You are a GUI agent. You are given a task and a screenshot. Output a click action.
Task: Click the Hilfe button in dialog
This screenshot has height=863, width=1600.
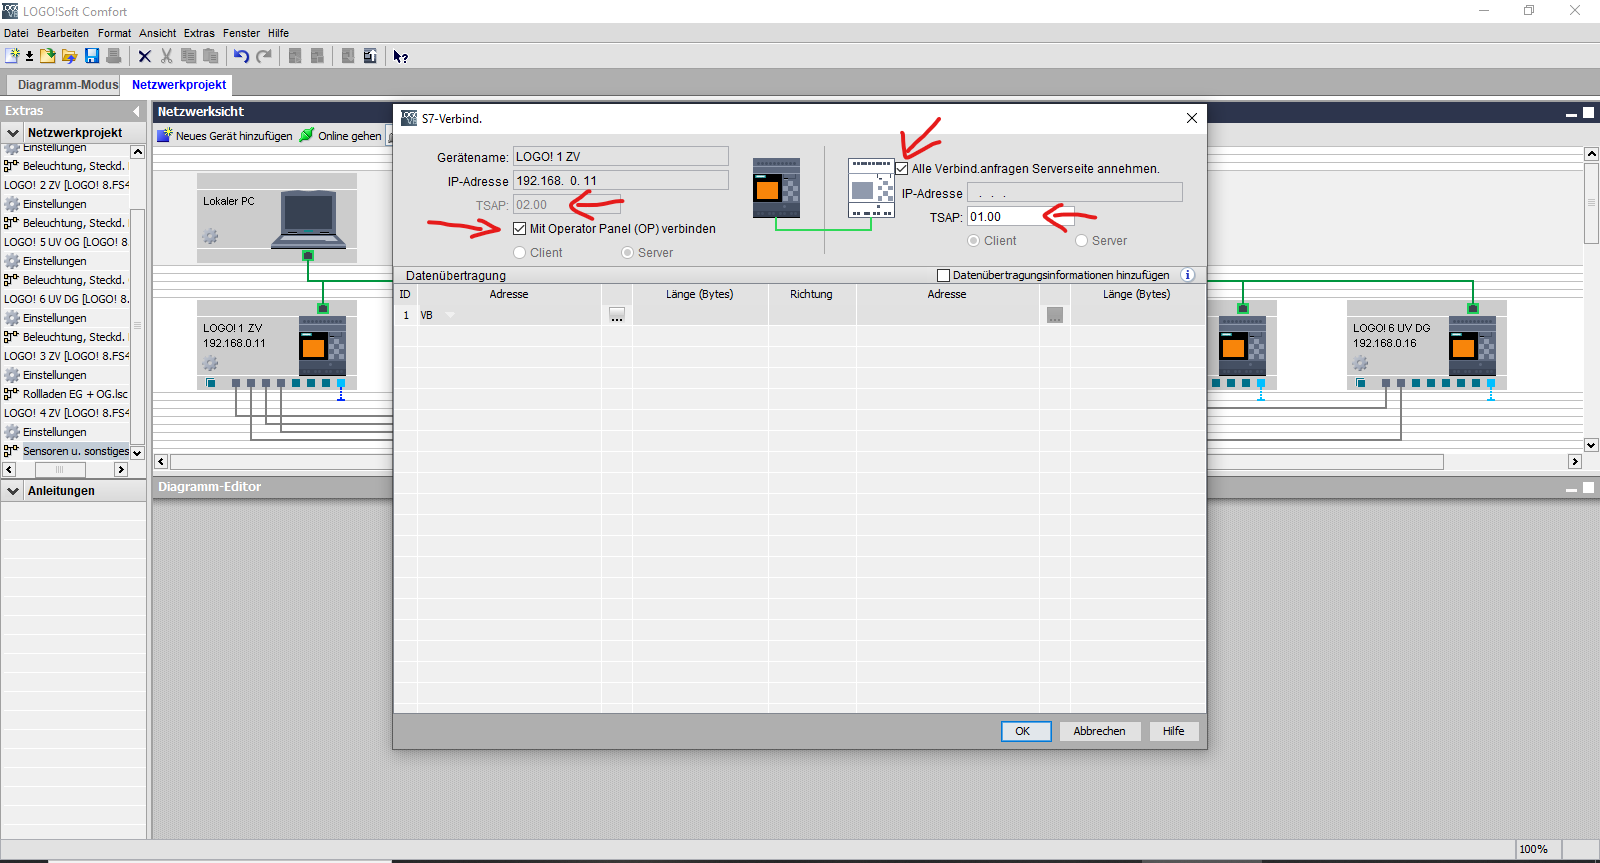tap(1174, 731)
